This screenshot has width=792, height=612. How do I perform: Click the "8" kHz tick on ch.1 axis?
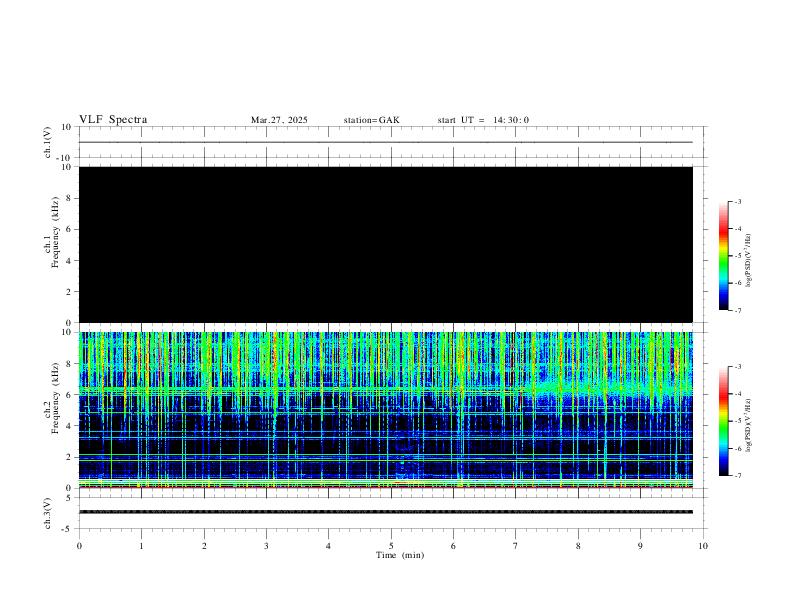click(69, 198)
